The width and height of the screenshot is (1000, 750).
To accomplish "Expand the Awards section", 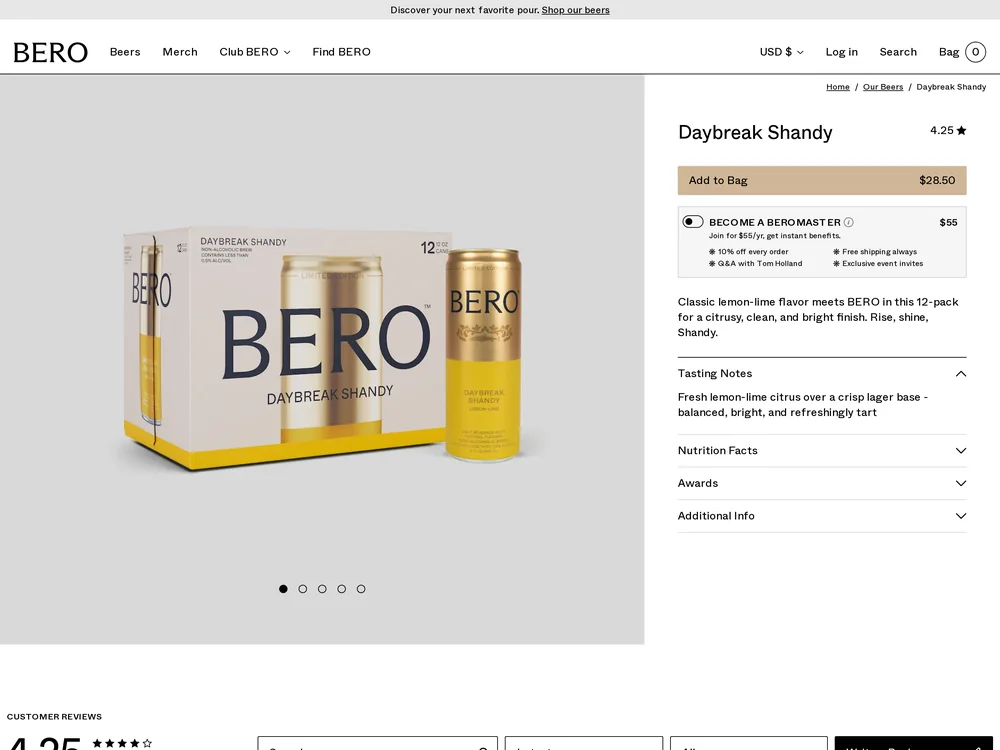I will (821, 483).
